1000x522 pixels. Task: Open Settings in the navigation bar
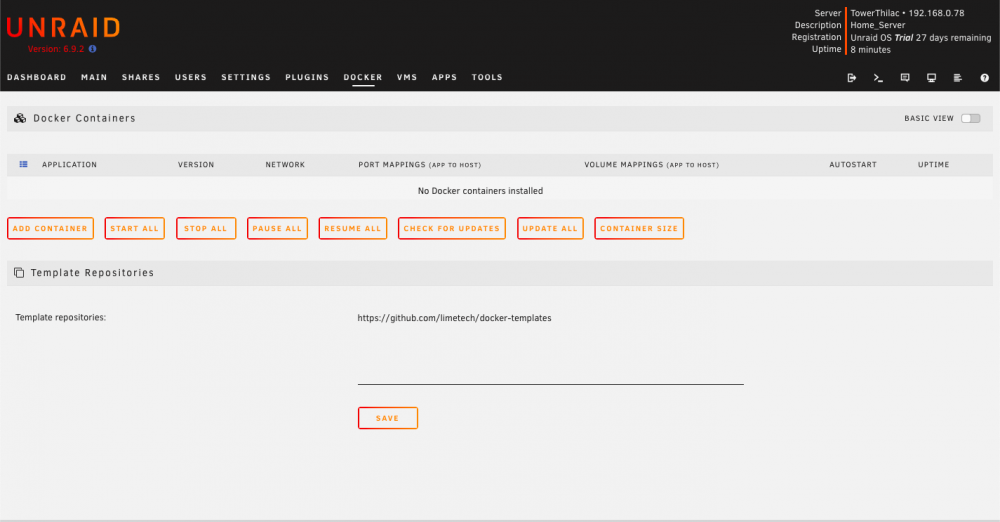pyautogui.click(x=246, y=77)
